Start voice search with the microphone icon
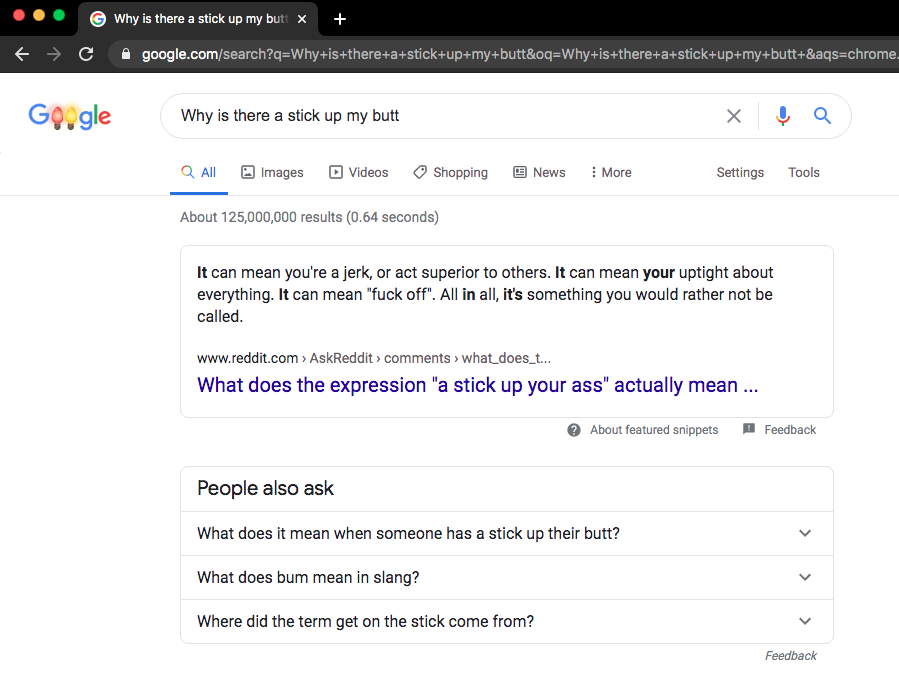 783,116
